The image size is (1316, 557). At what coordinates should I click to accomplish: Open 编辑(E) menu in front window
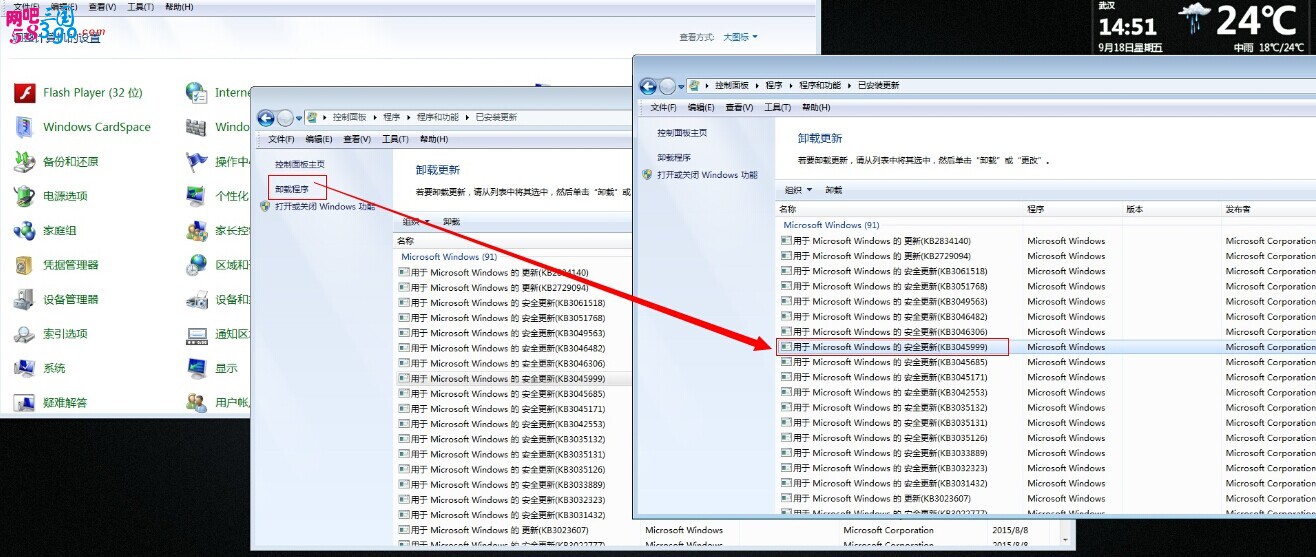pyautogui.click(x=700, y=108)
